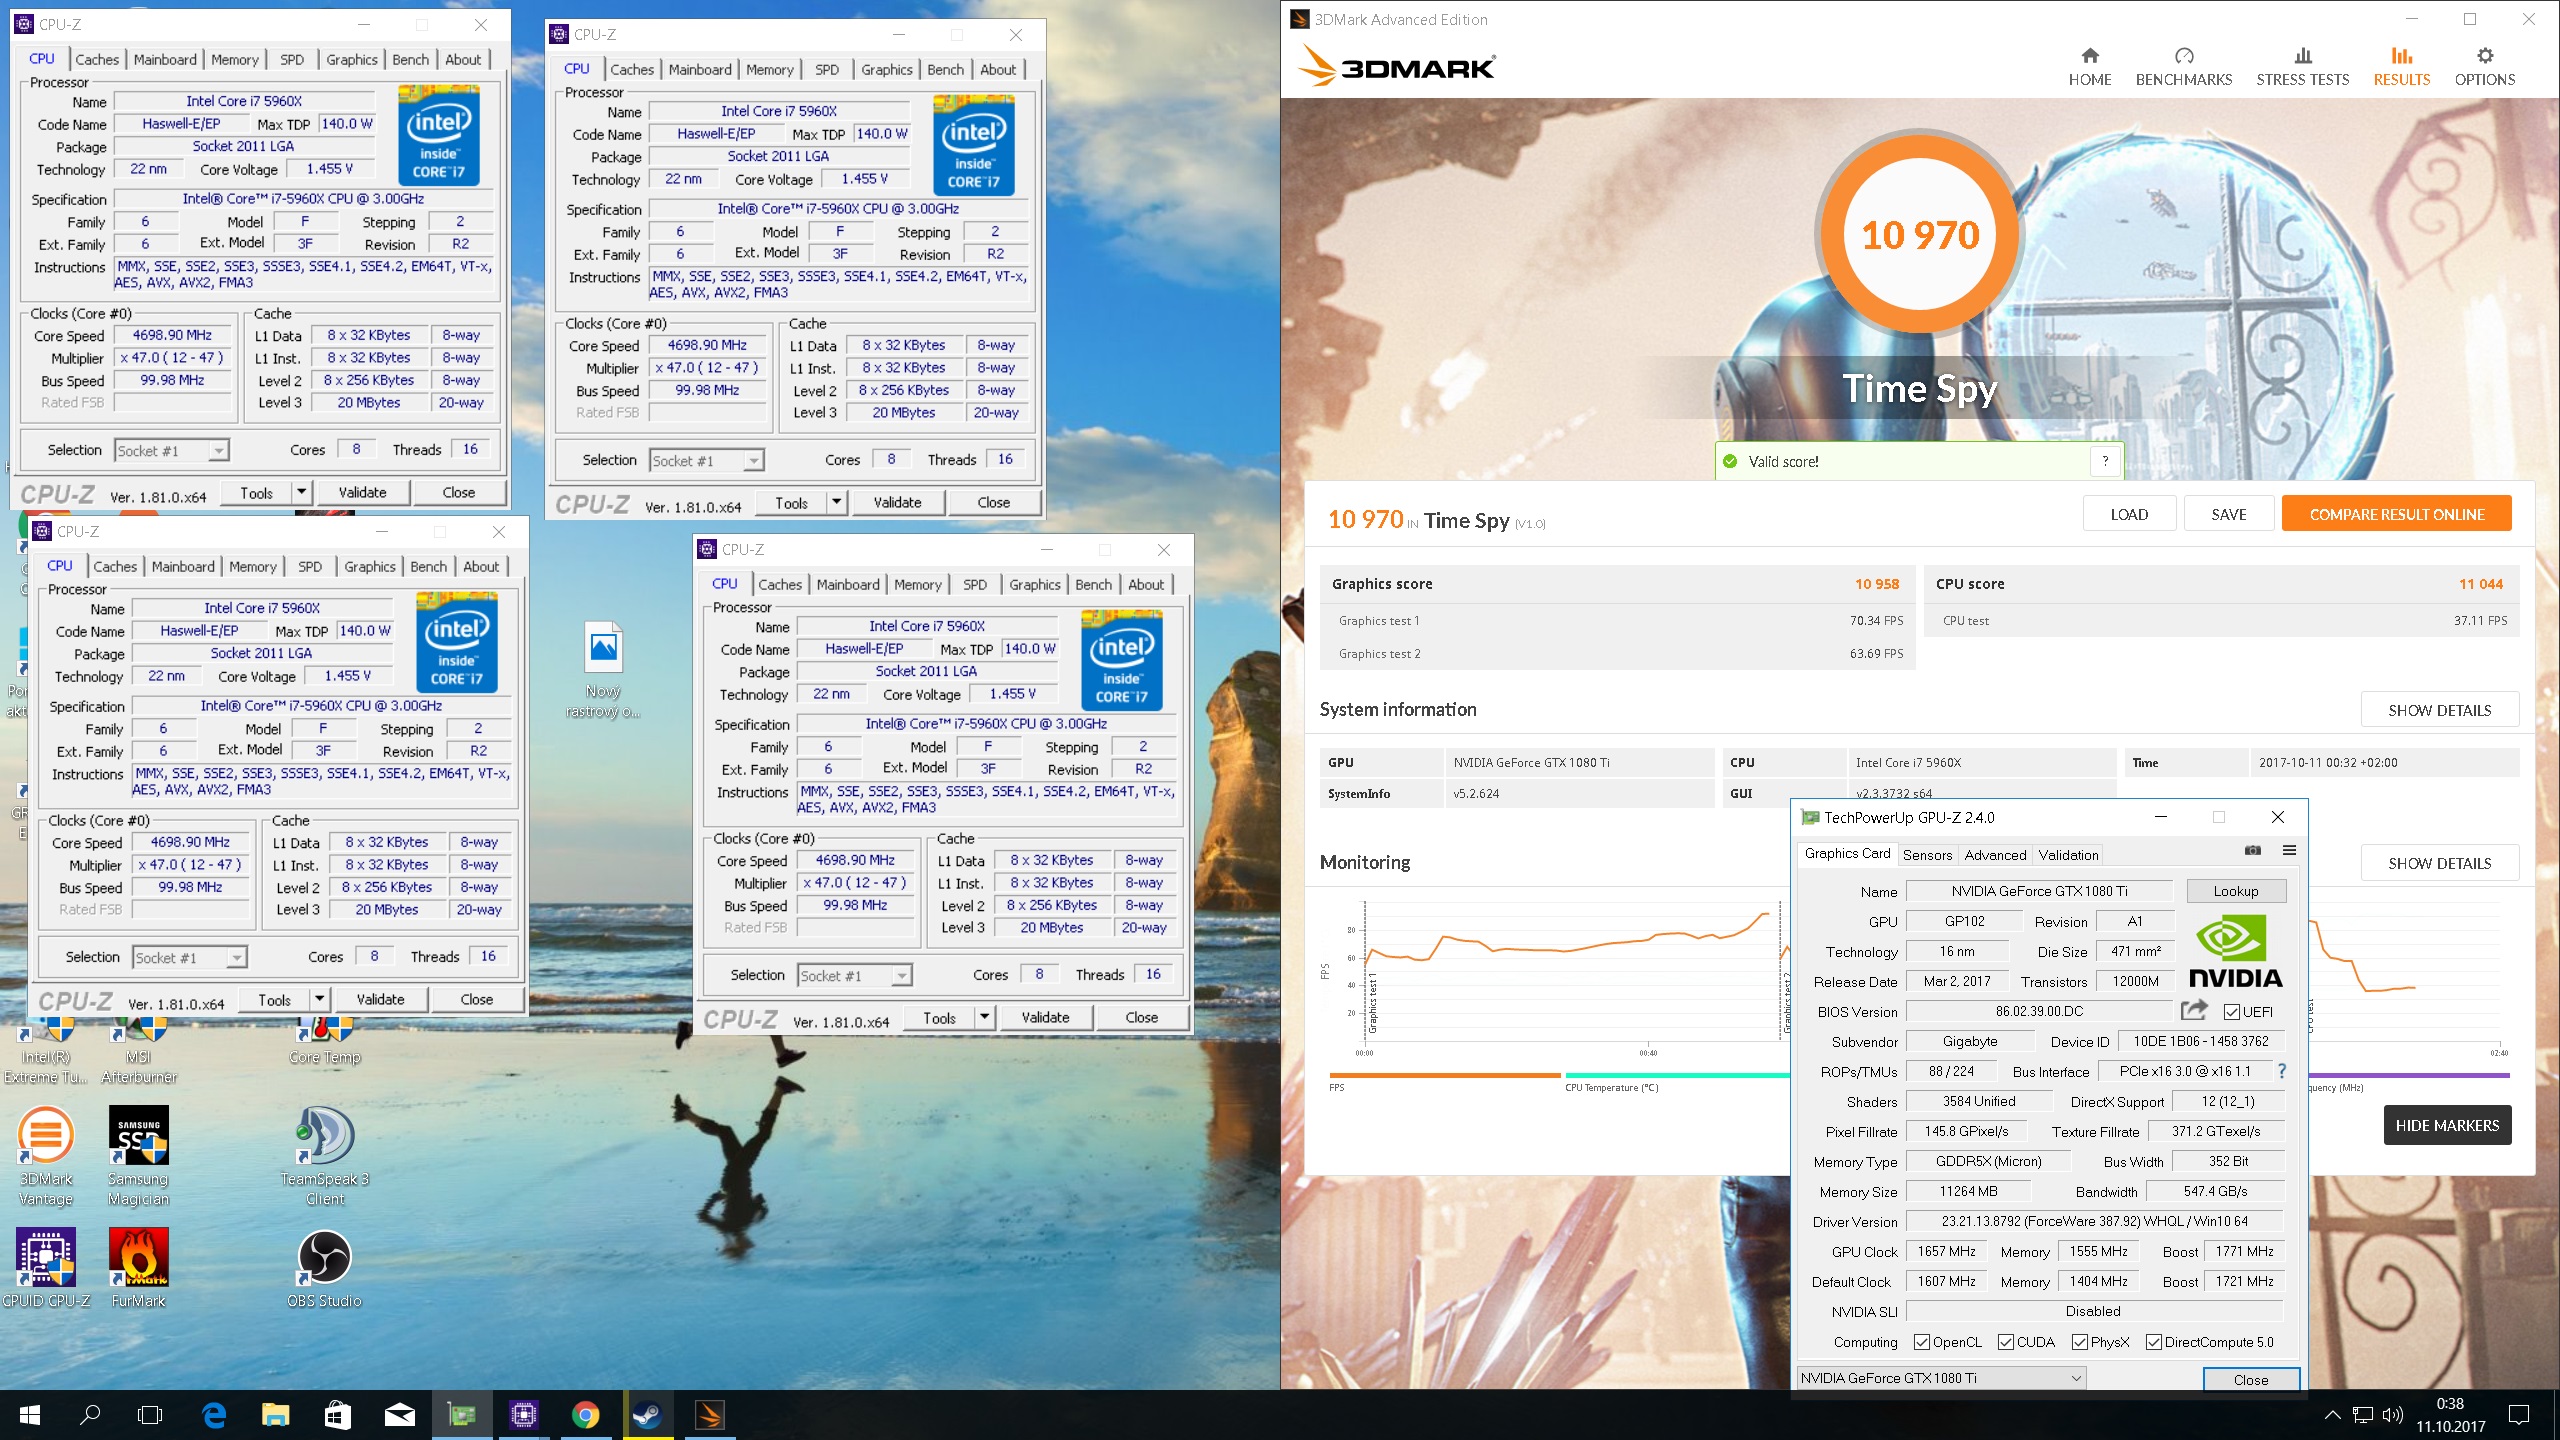Show details for Monitoring section
This screenshot has width=2560, height=1440.
2439,863
